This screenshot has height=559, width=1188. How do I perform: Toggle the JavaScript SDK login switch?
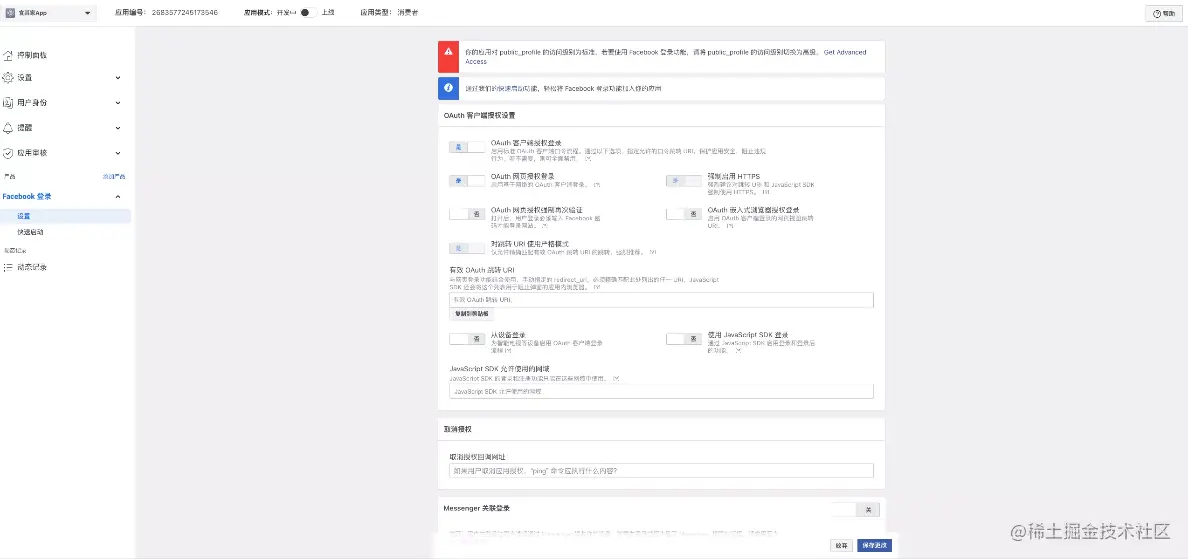pyautogui.click(x=684, y=339)
